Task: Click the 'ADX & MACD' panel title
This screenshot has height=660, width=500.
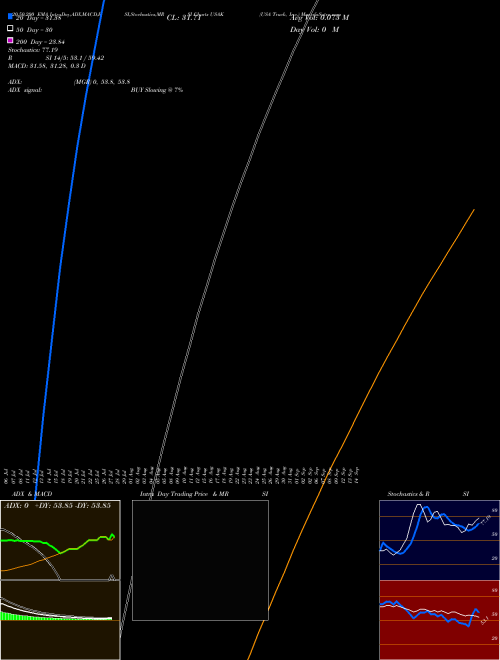Action: point(32,494)
